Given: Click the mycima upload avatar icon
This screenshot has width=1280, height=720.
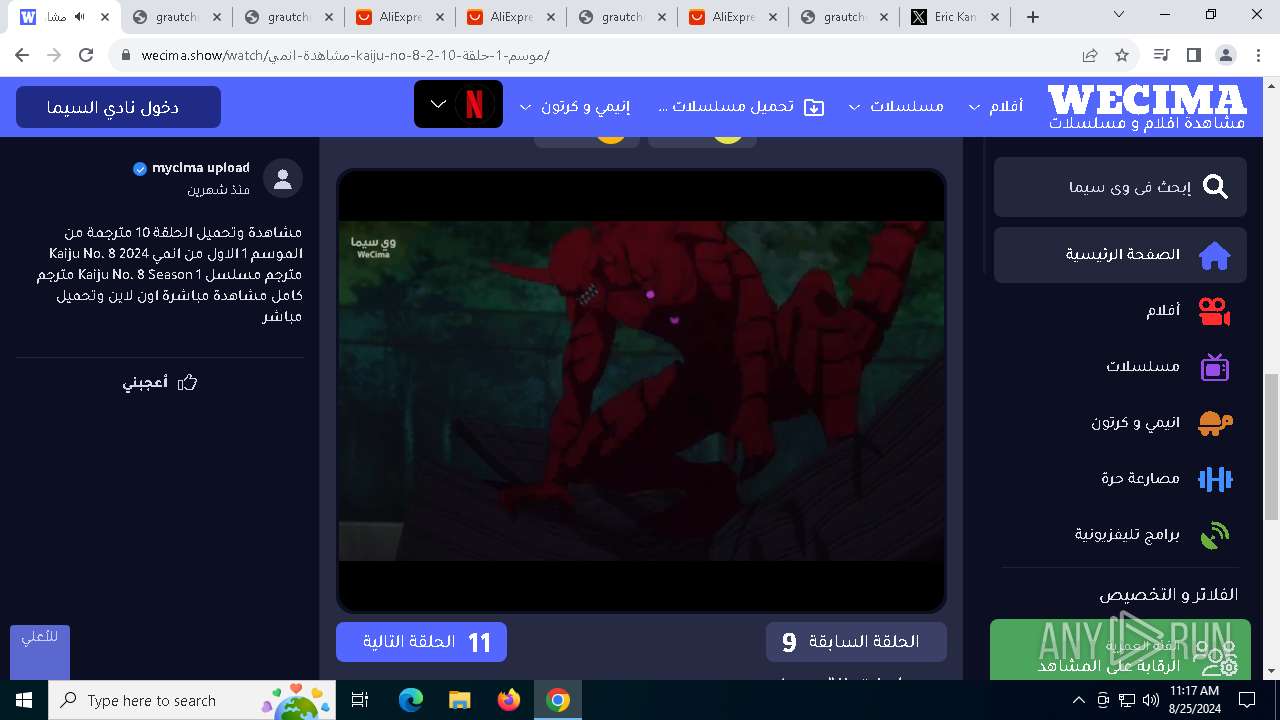Looking at the screenshot, I should coord(283,178).
